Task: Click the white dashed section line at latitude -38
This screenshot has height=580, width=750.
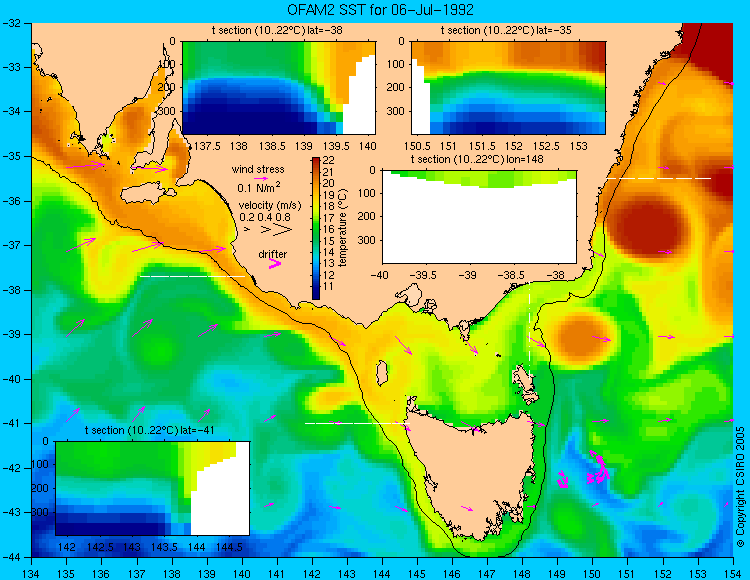Action: [x=192, y=276]
